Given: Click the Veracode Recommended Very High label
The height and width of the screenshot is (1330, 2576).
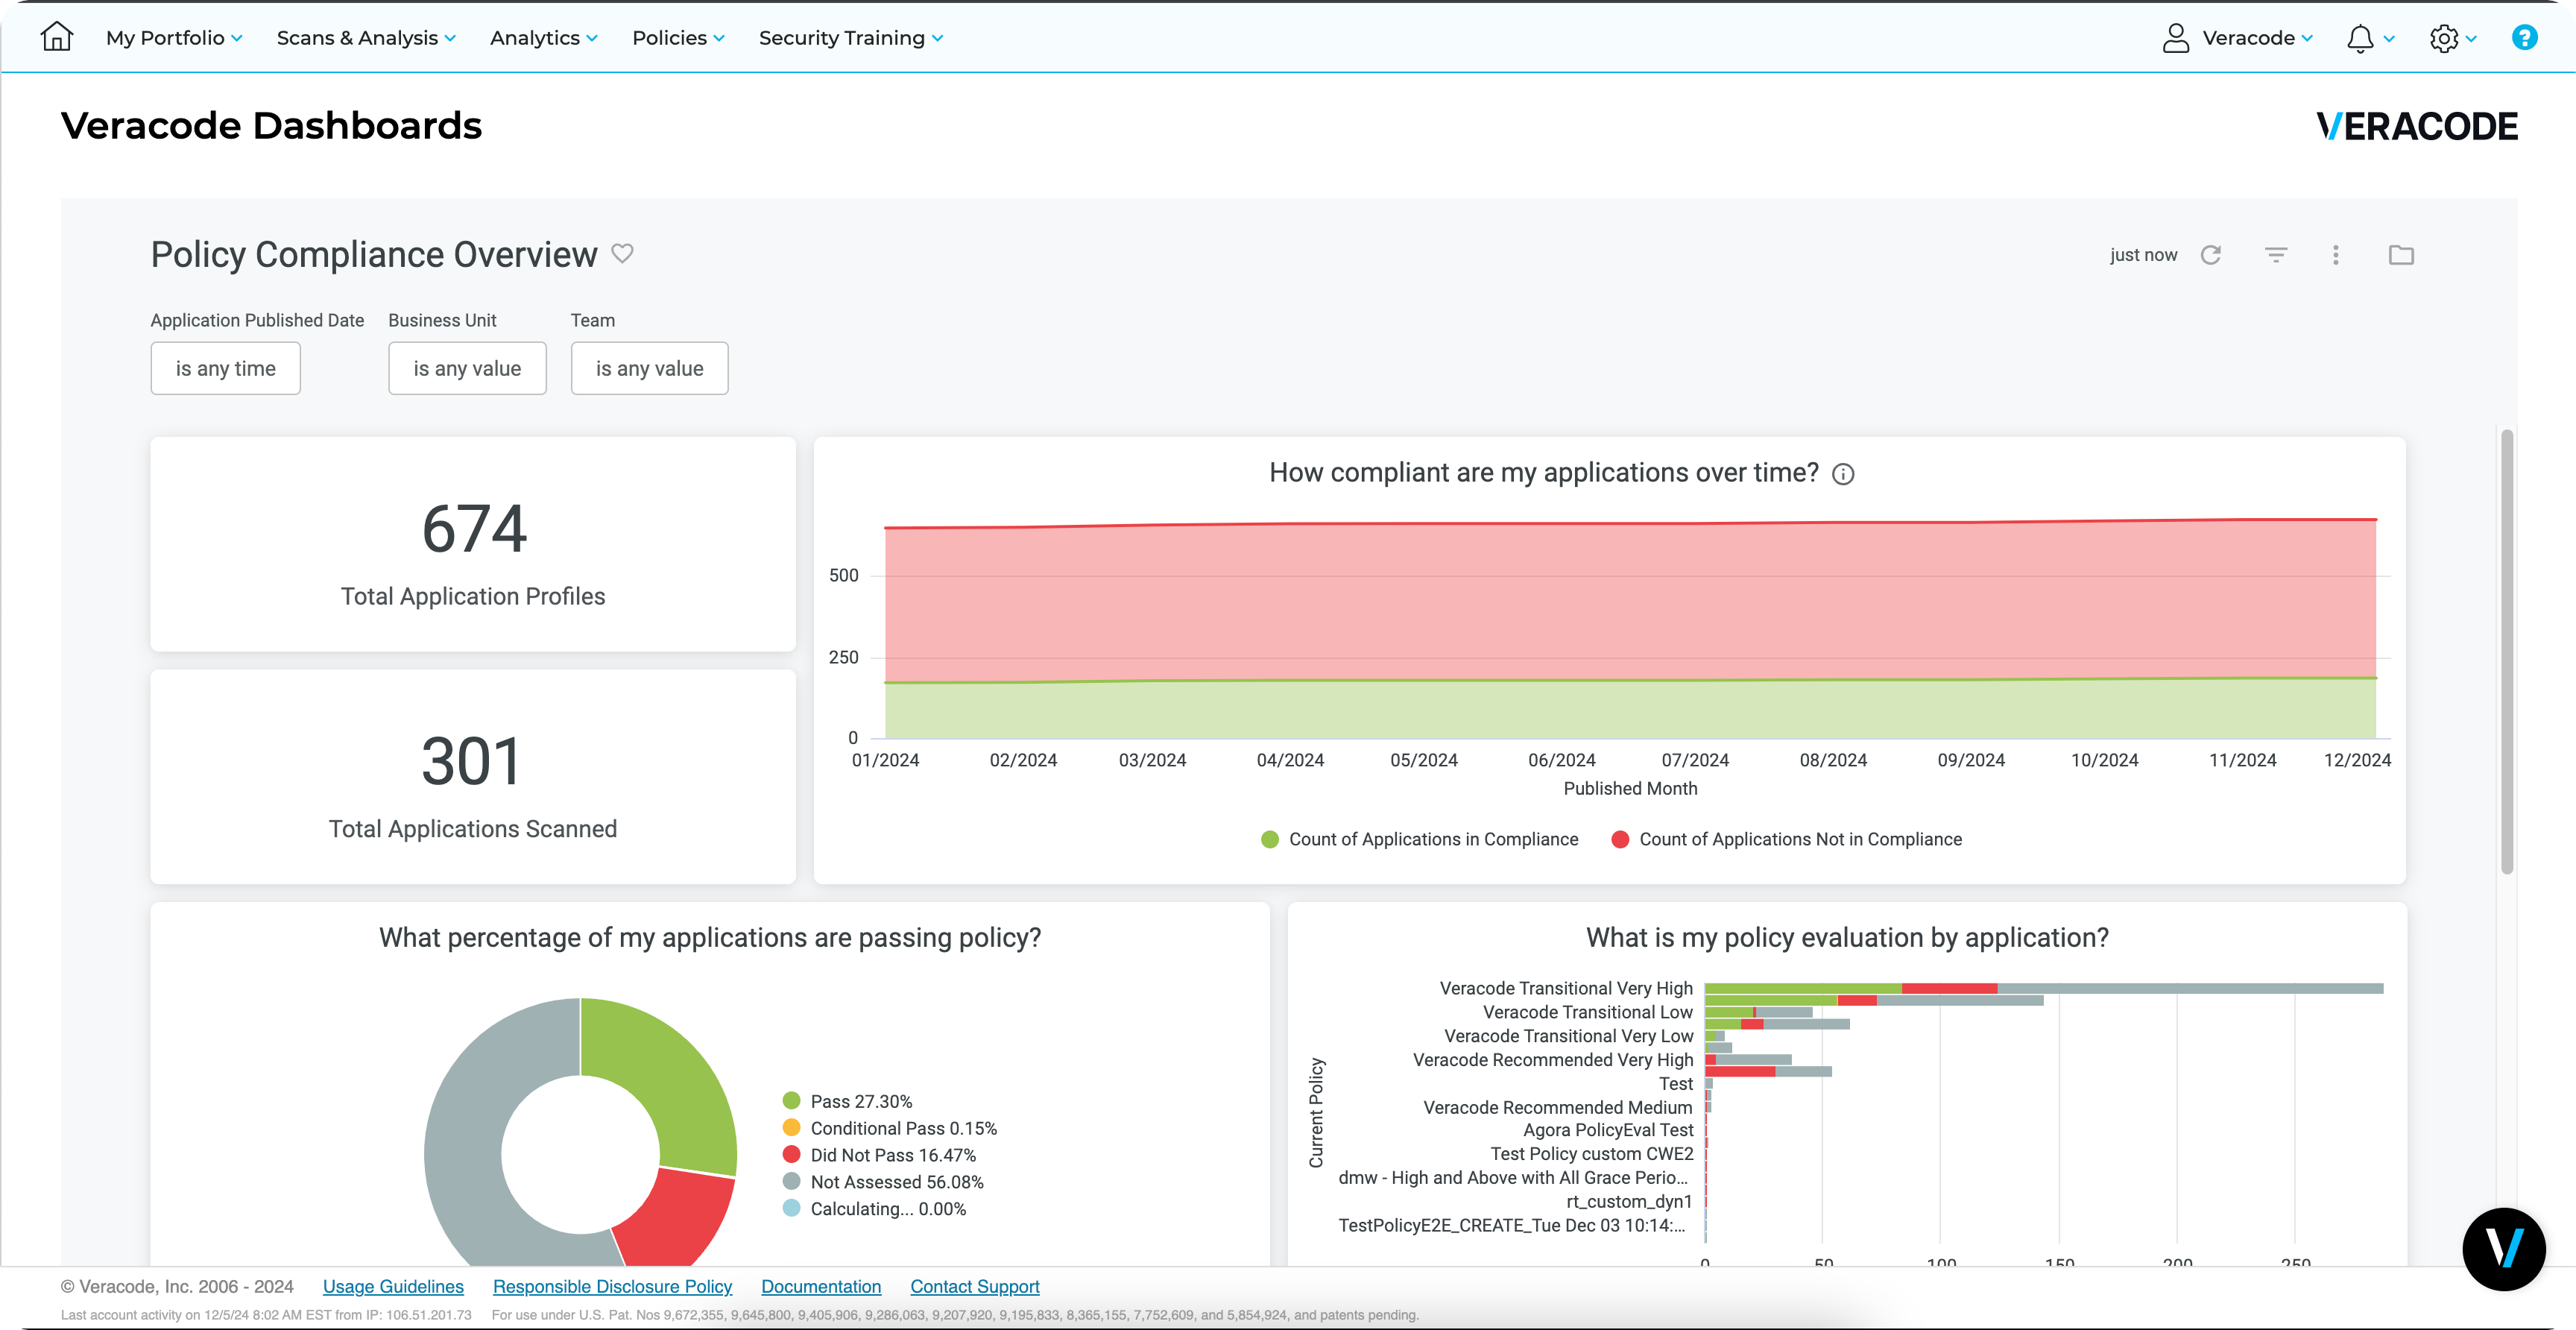Looking at the screenshot, I should 1553,1060.
